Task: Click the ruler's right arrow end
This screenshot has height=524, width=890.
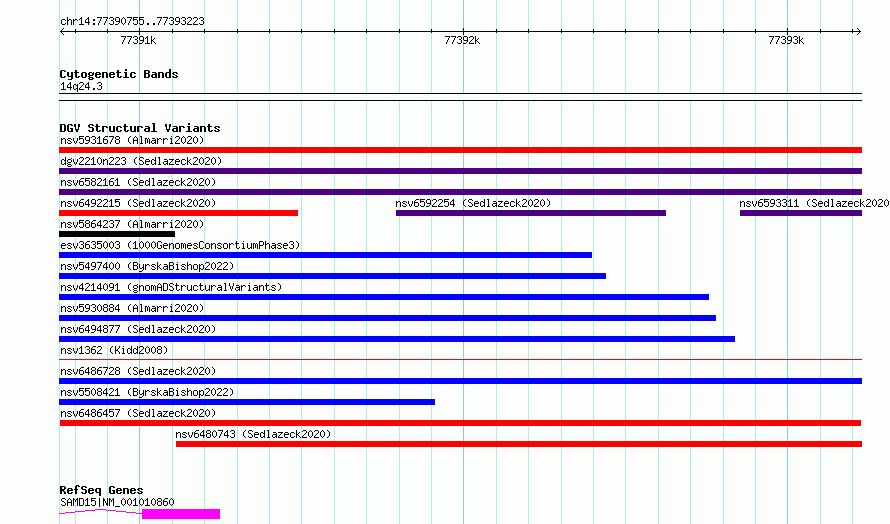Action: click(858, 32)
